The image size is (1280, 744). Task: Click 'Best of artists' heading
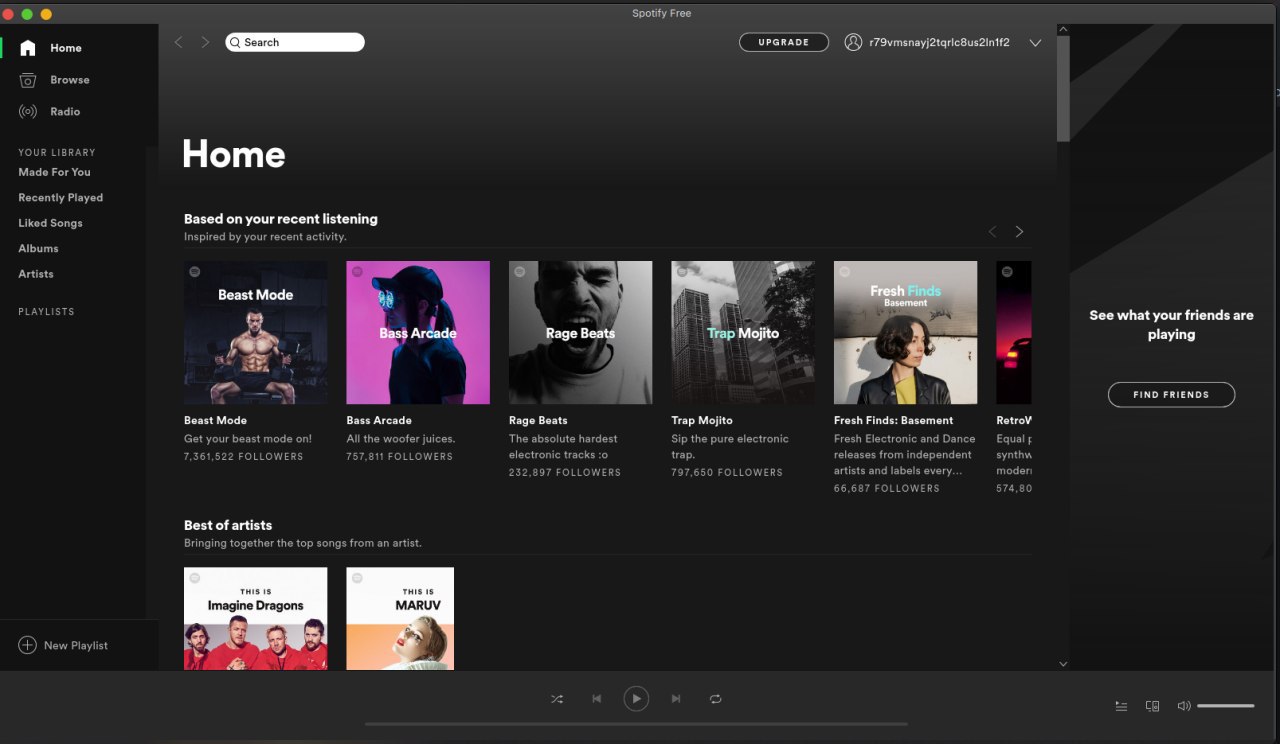coord(228,525)
